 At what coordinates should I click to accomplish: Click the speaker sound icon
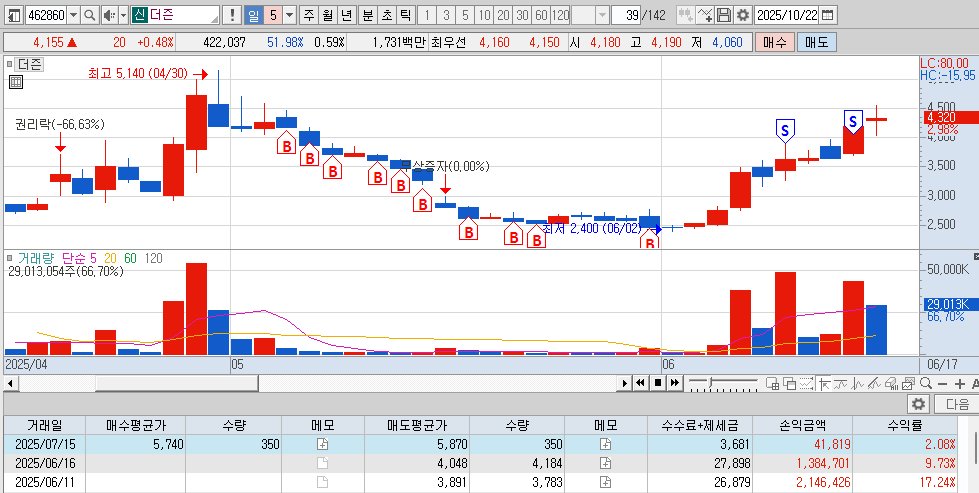109,16
